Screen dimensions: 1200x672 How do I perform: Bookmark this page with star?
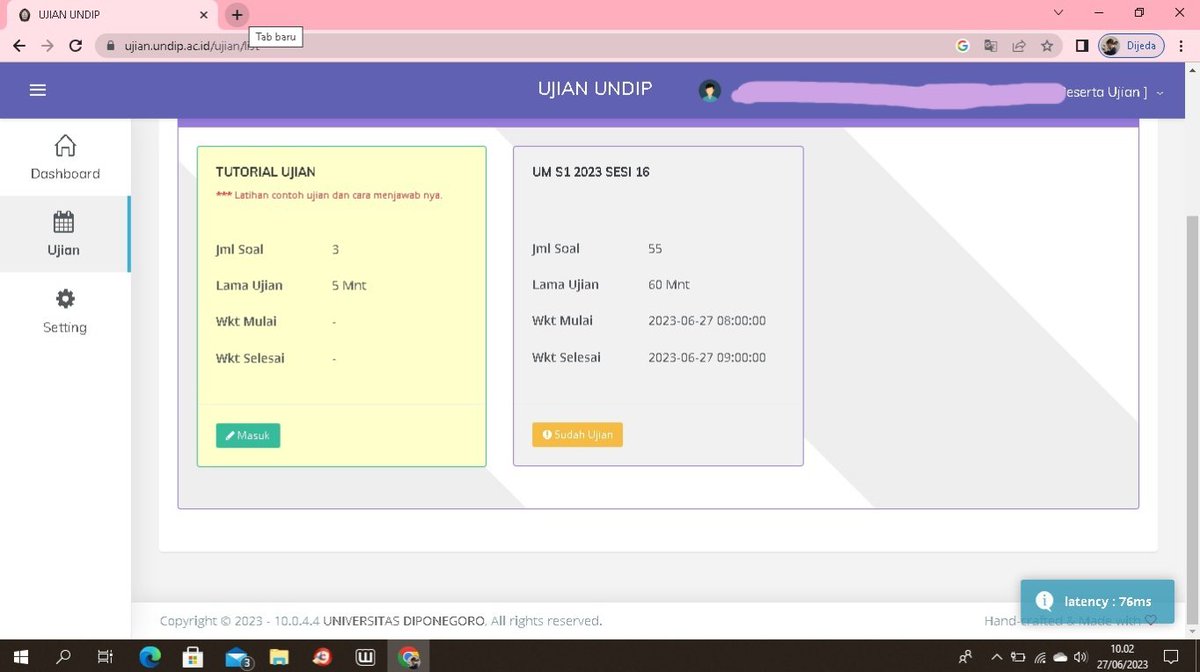[x=1047, y=46]
